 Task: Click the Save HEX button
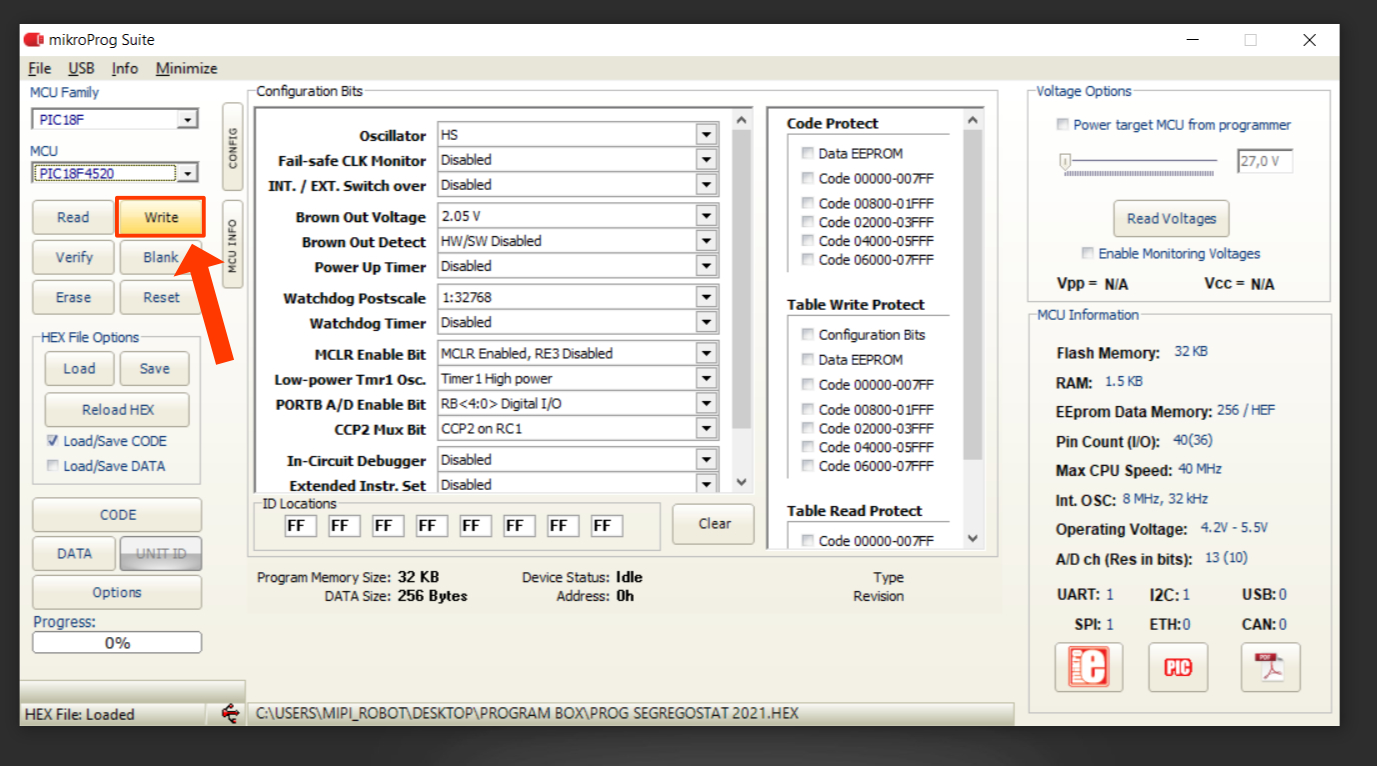coord(154,368)
